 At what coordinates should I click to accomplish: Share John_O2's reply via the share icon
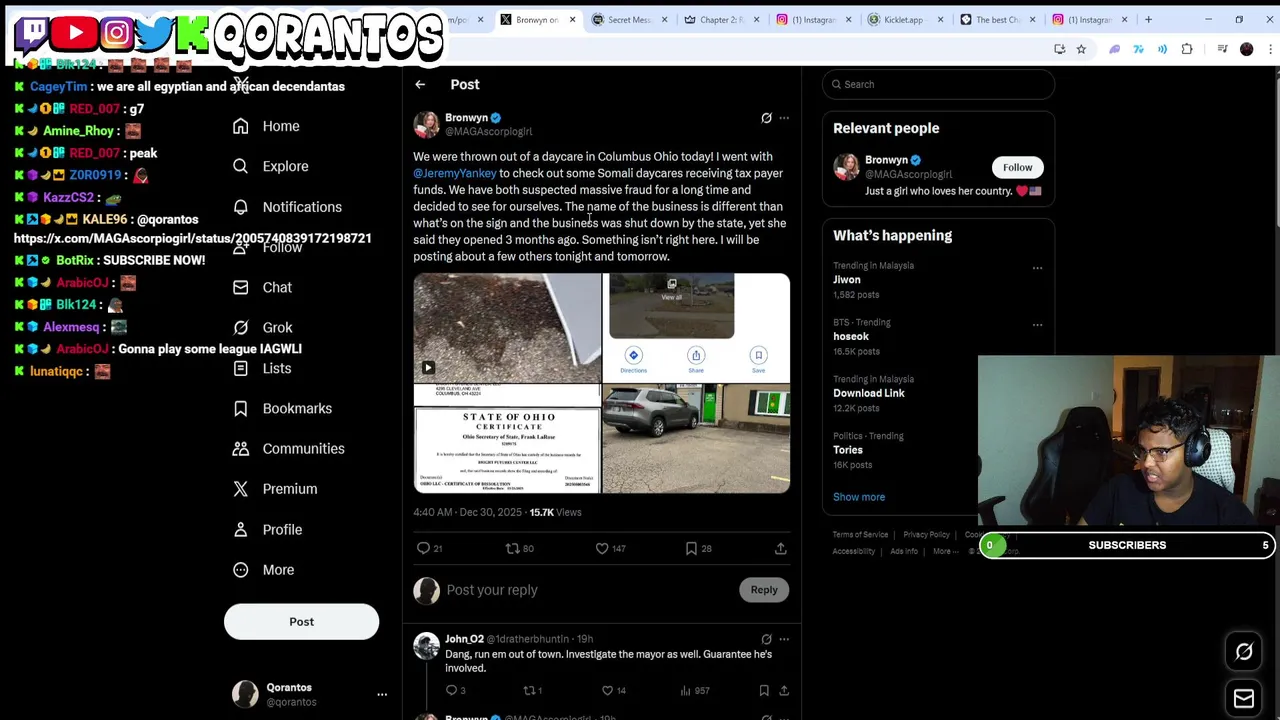pyautogui.click(x=784, y=690)
